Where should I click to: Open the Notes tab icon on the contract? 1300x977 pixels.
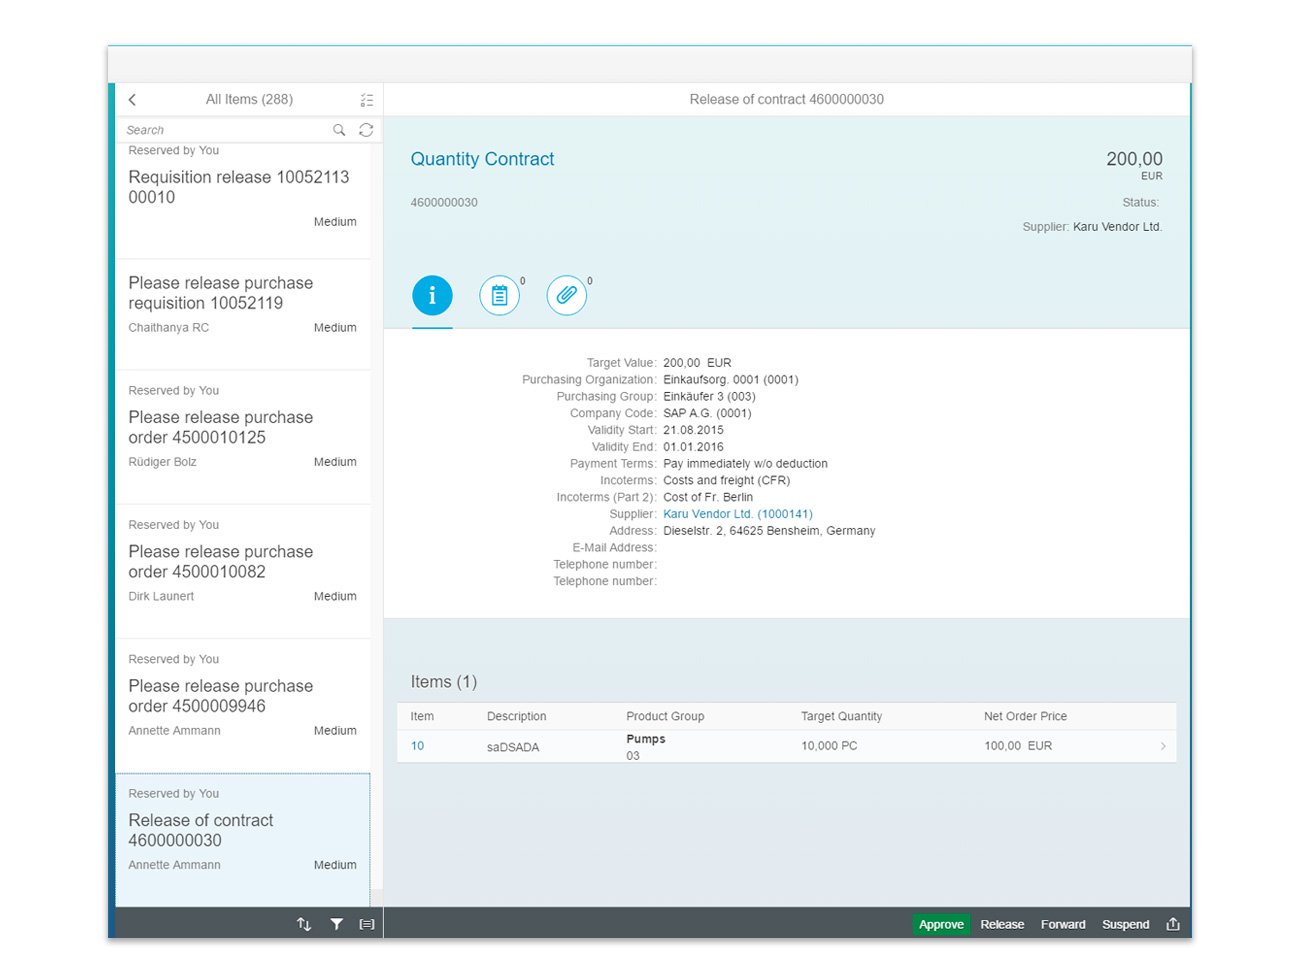(499, 295)
